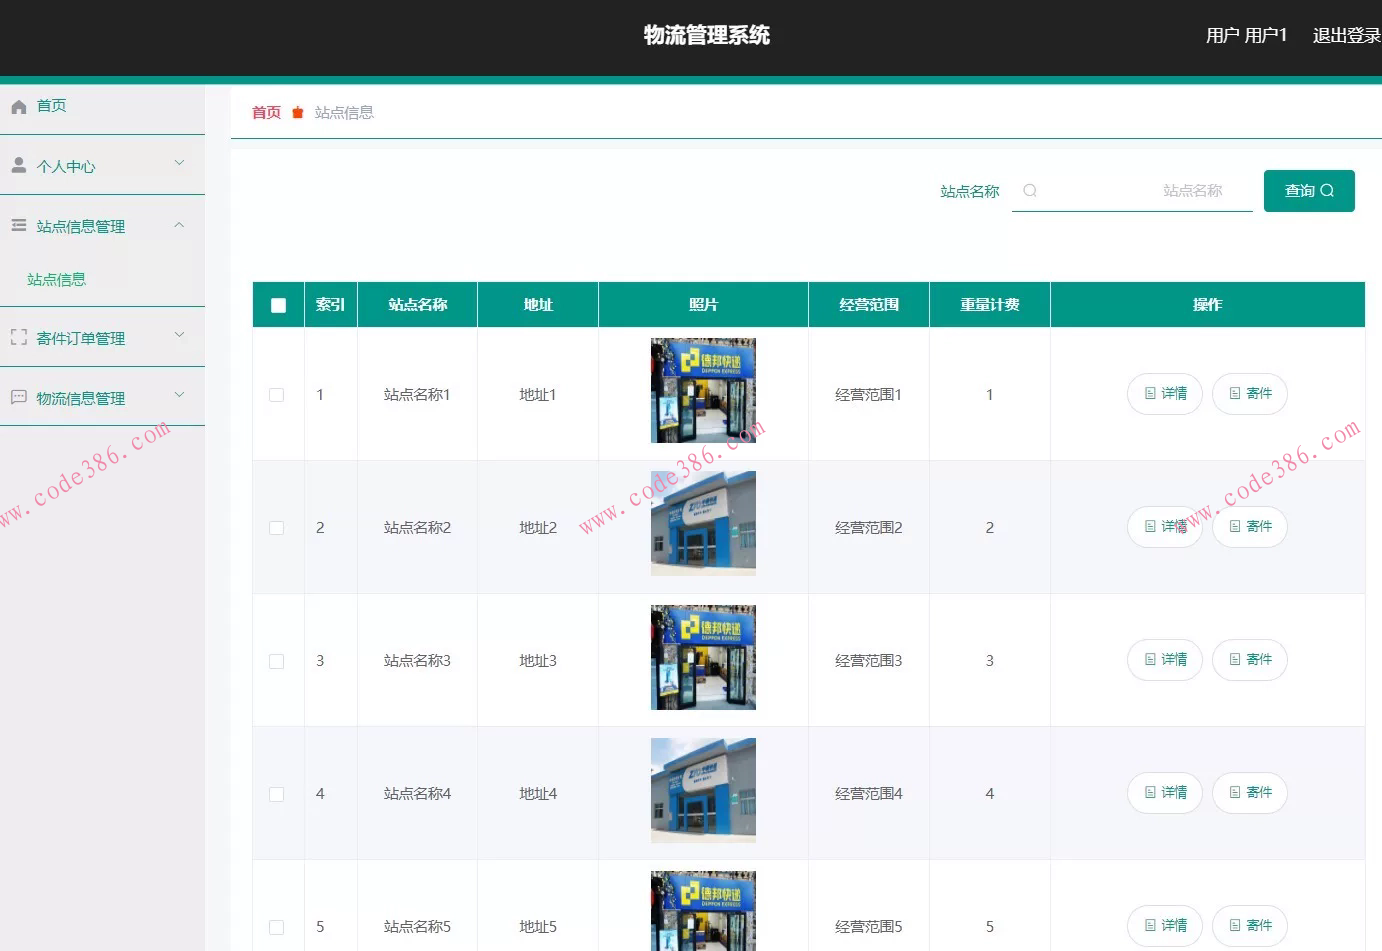Check the checkbox for 站点名称3 row
This screenshot has height=951, width=1382.
click(x=277, y=660)
